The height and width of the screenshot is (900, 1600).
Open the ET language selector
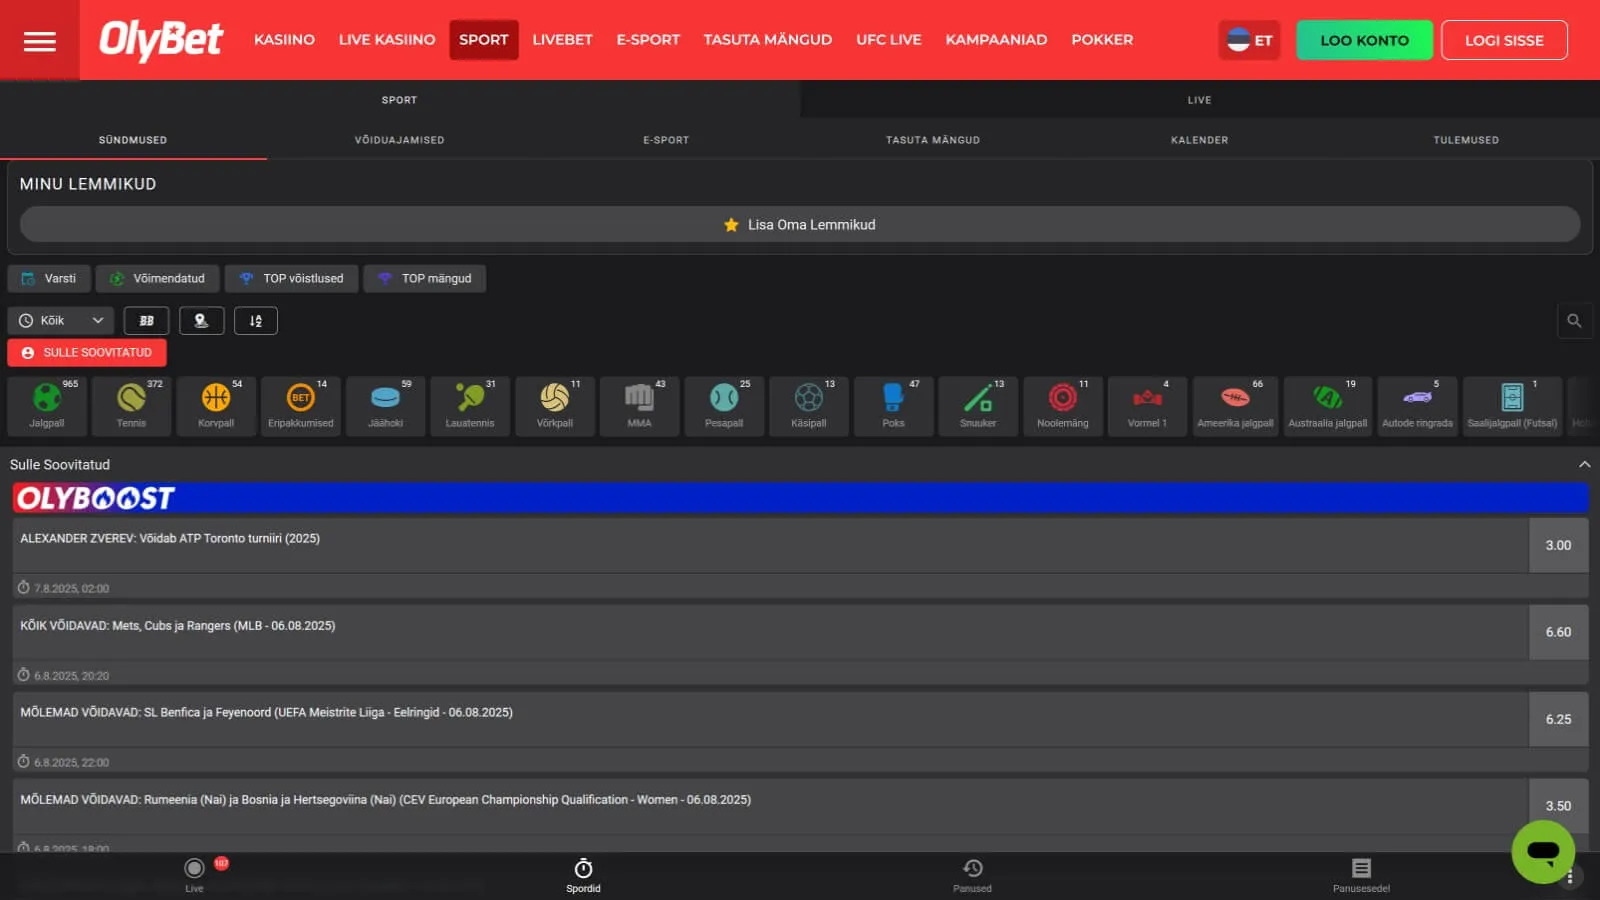[1250, 40]
